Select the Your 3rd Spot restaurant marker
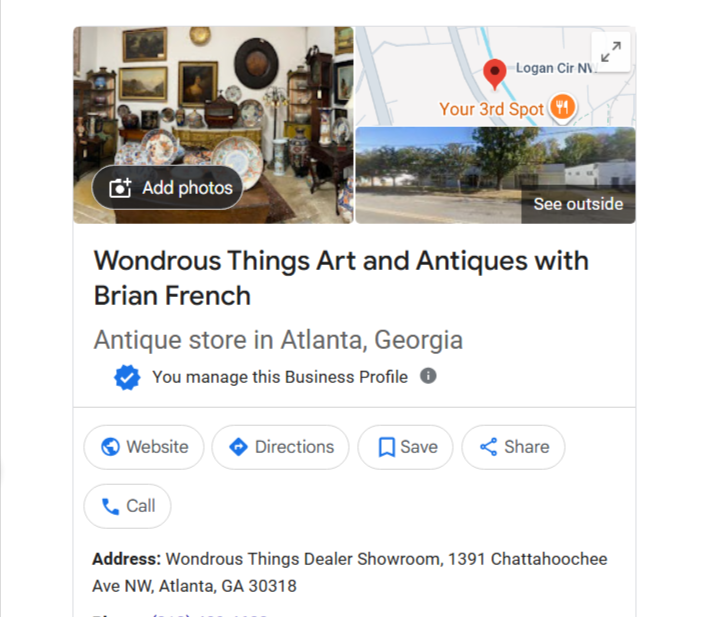This screenshot has width=721, height=617. coord(562,108)
